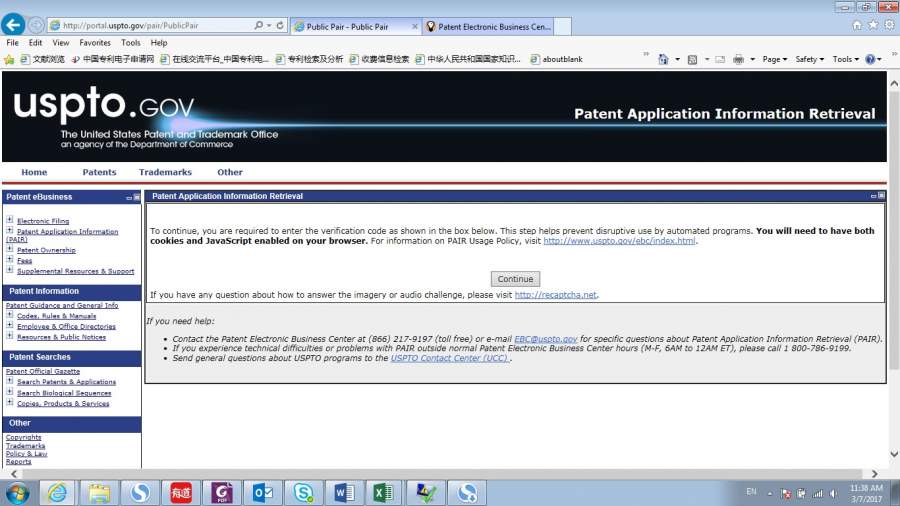Open the Page dropdown in command bar

pyautogui.click(x=774, y=59)
